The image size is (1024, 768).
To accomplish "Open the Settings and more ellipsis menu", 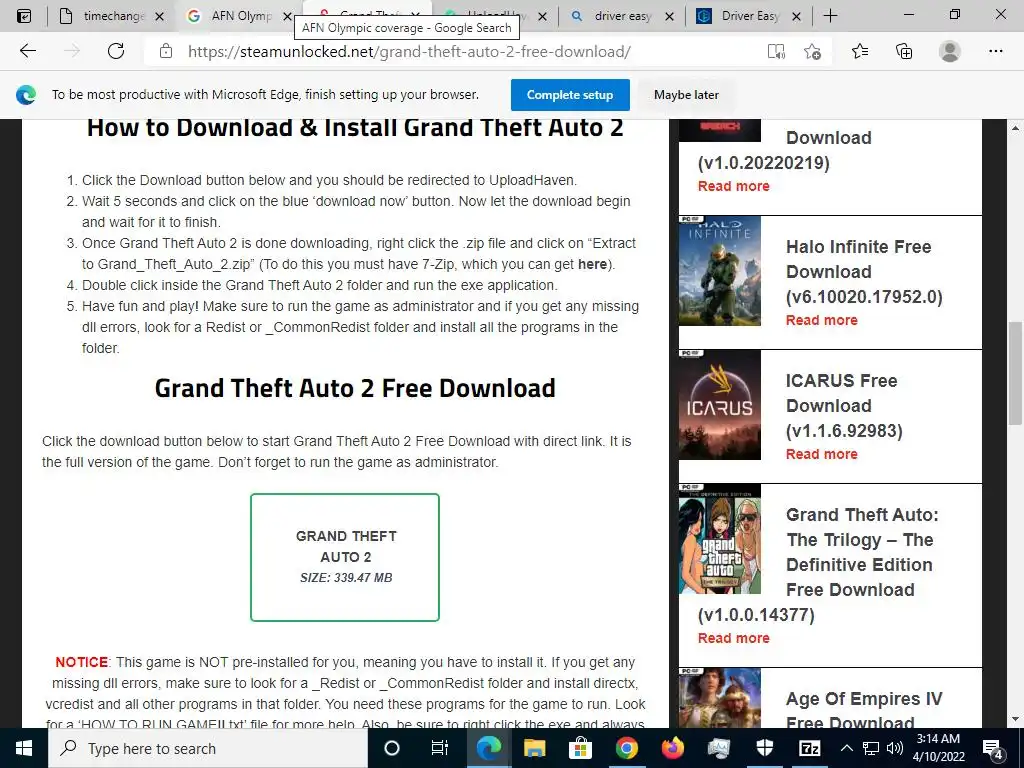I will click(995, 51).
